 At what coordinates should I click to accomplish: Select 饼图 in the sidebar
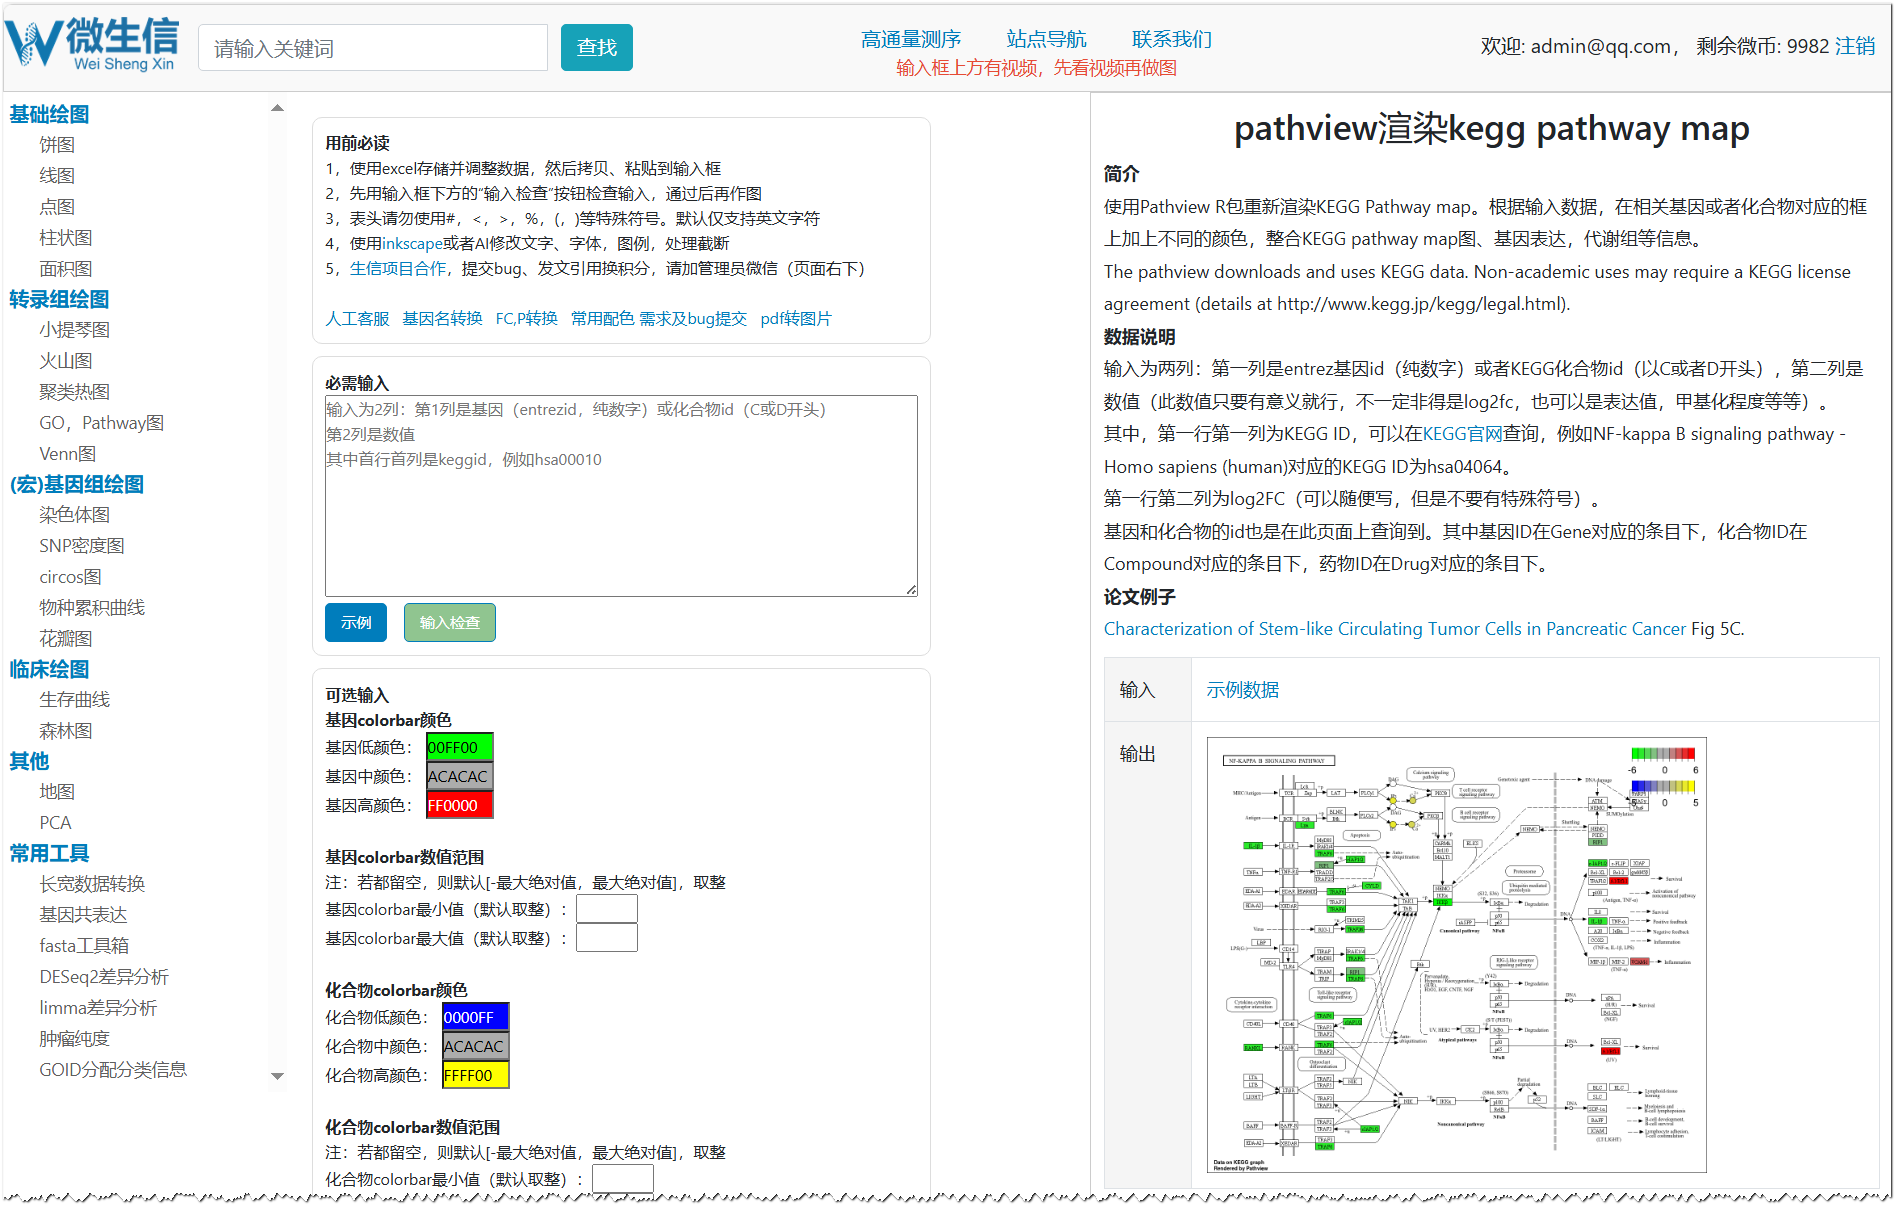(x=57, y=145)
